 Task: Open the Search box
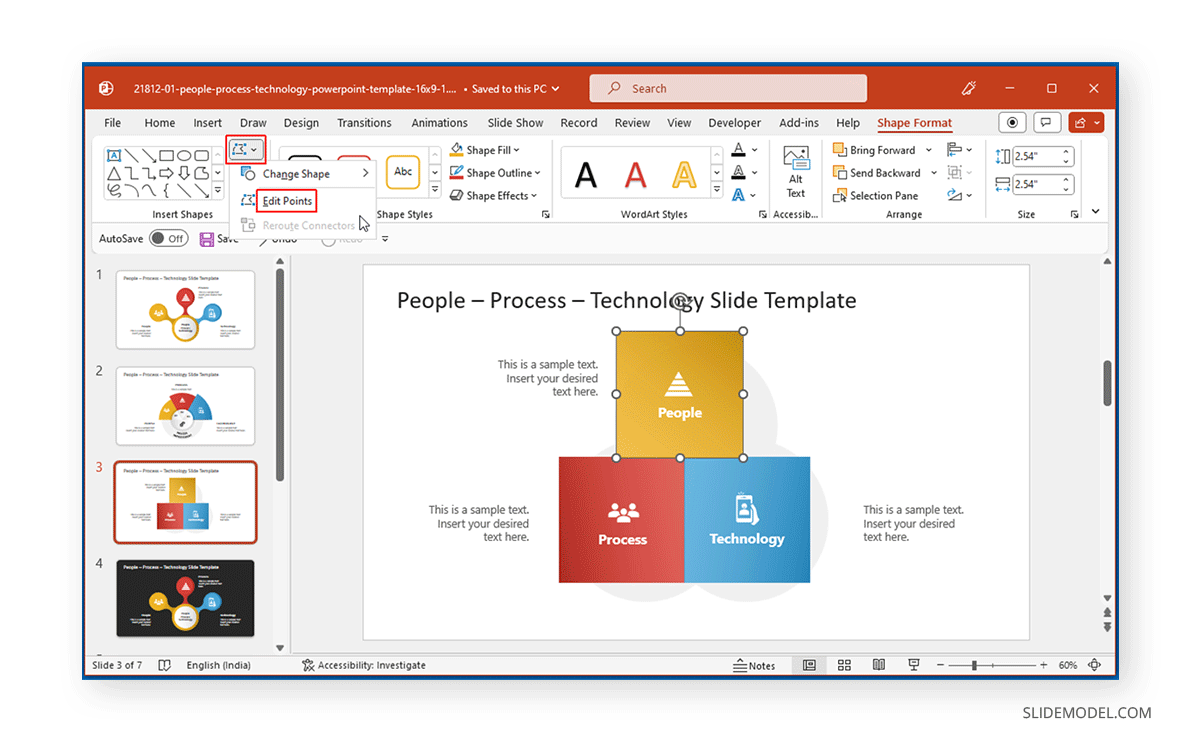(x=727, y=88)
